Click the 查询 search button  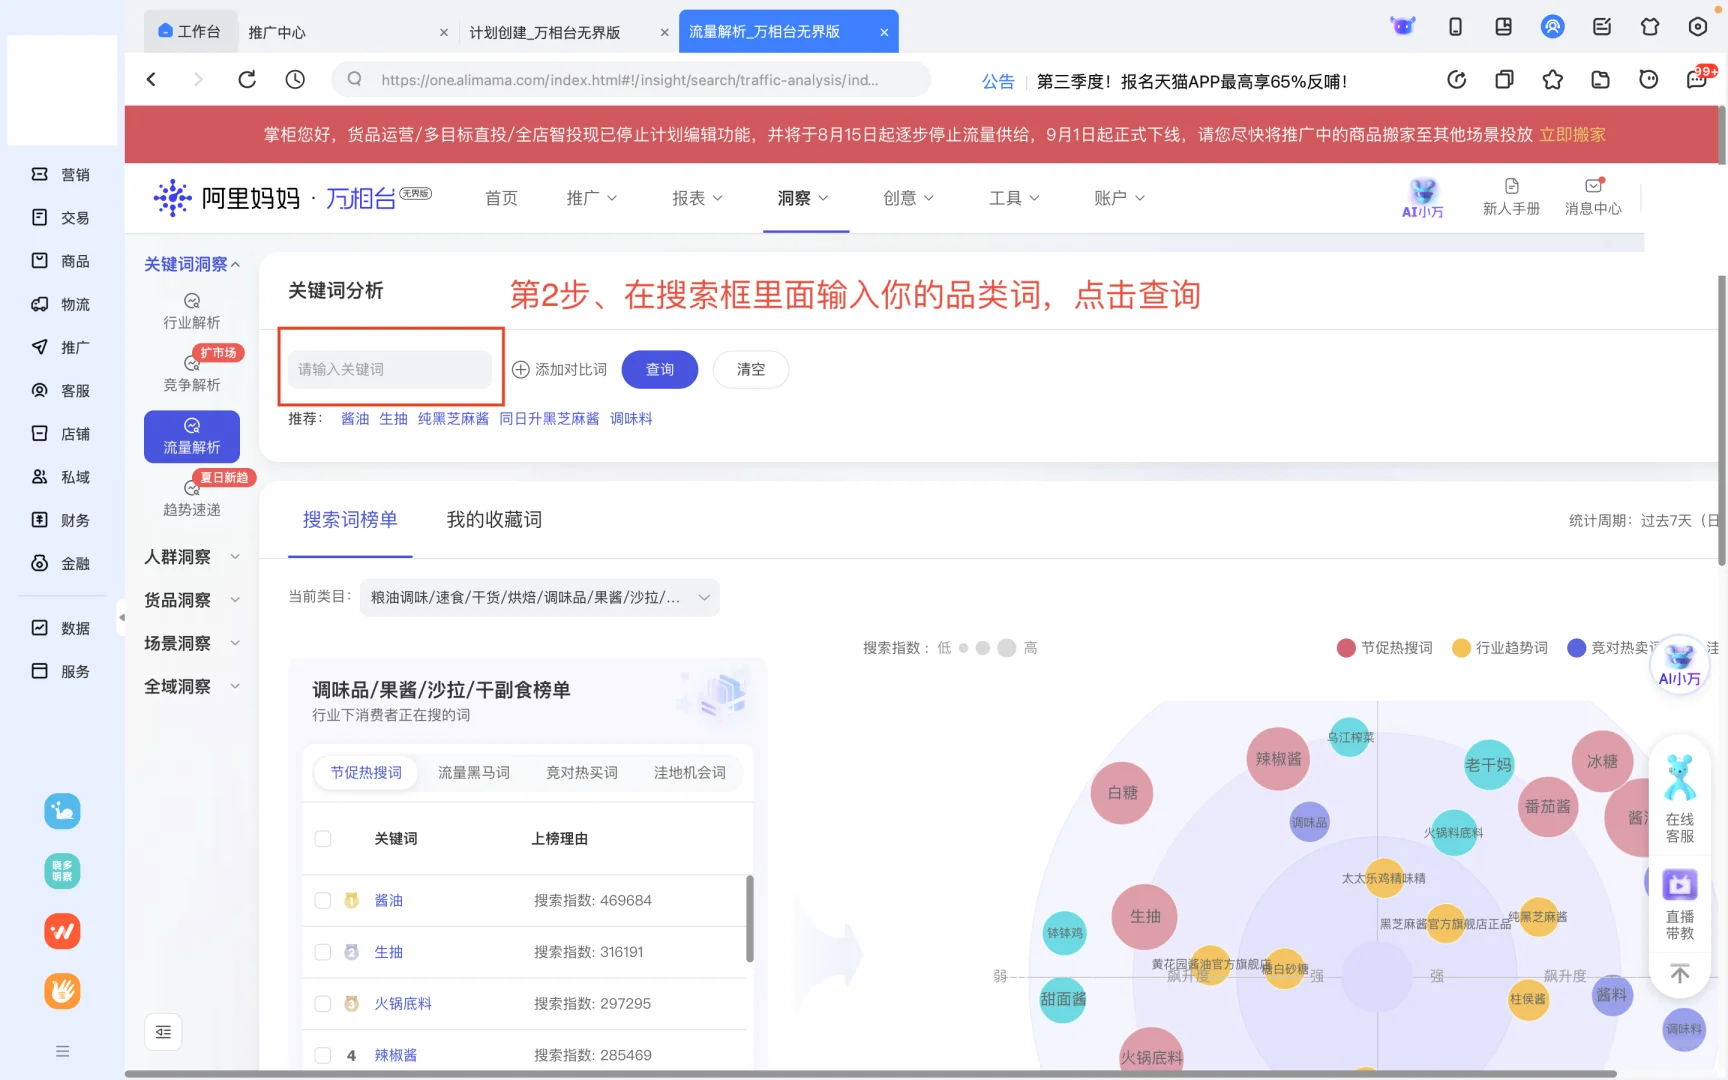click(x=659, y=369)
